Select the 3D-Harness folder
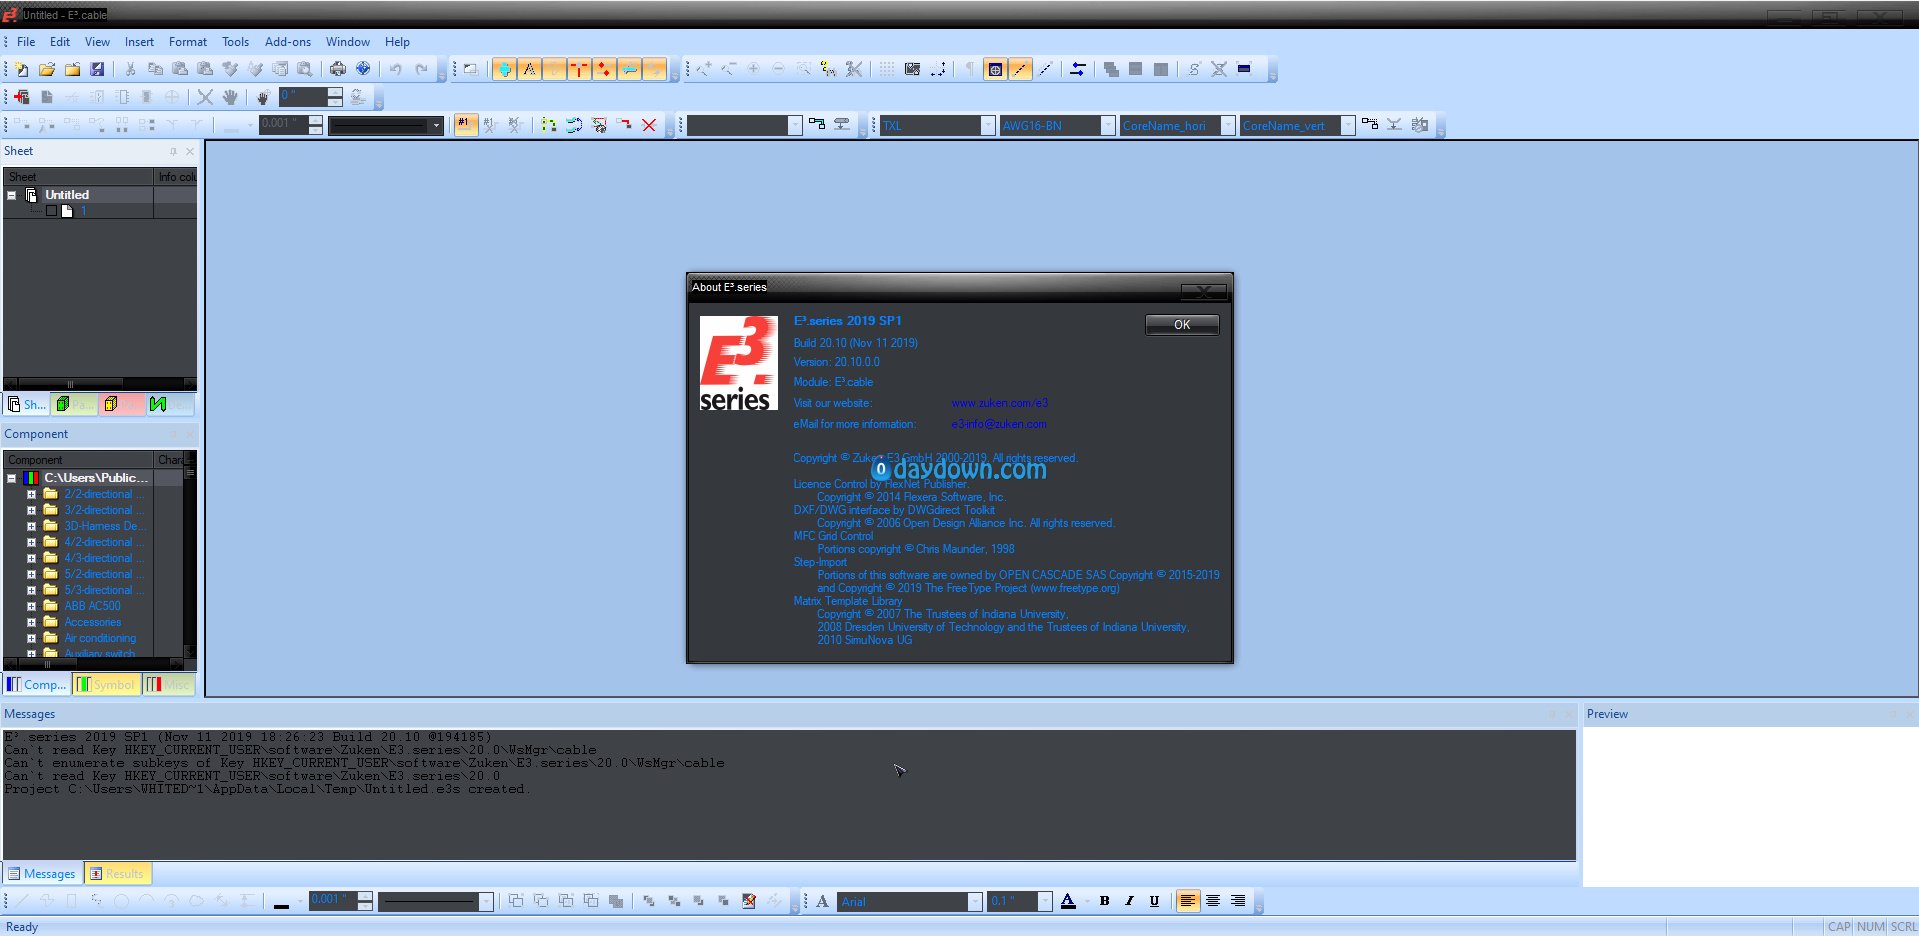The image size is (1919, 936). [105, 526]
